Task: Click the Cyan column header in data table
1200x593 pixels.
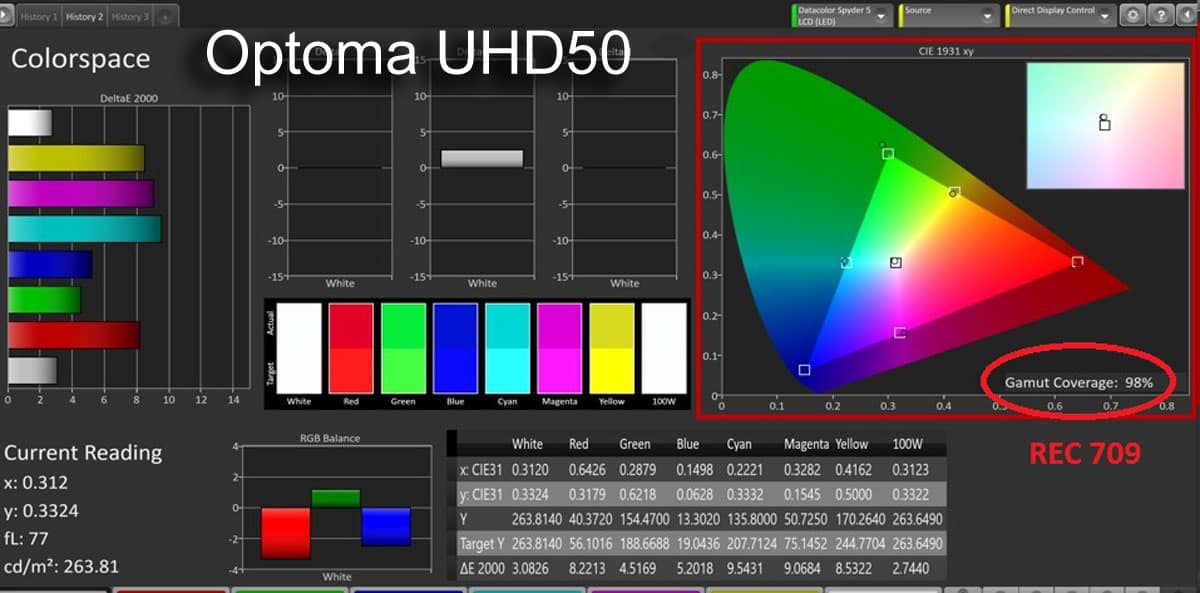Action: coord(739,444)
